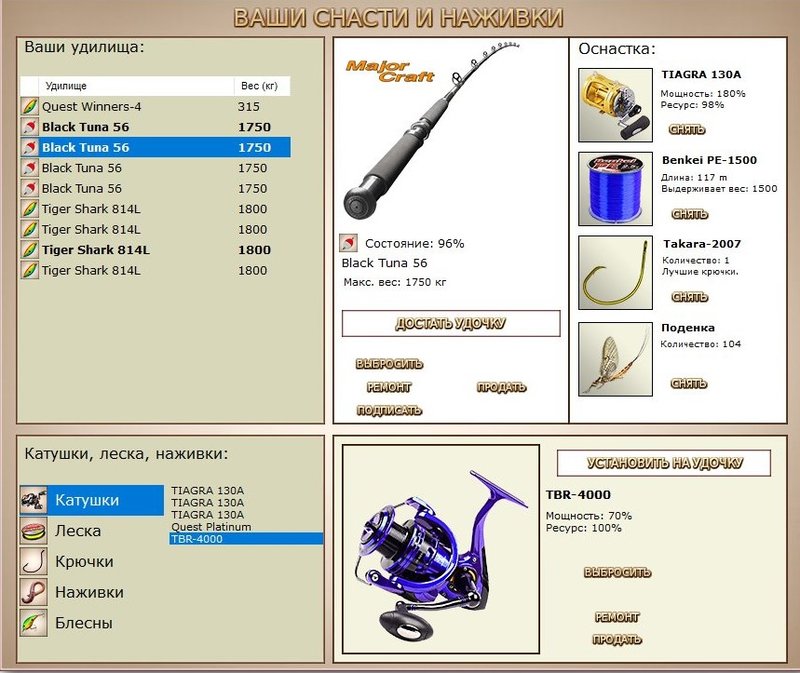
Task: Click the float icon next to Состояние: 96%
Action: click(x=348, y=243)
